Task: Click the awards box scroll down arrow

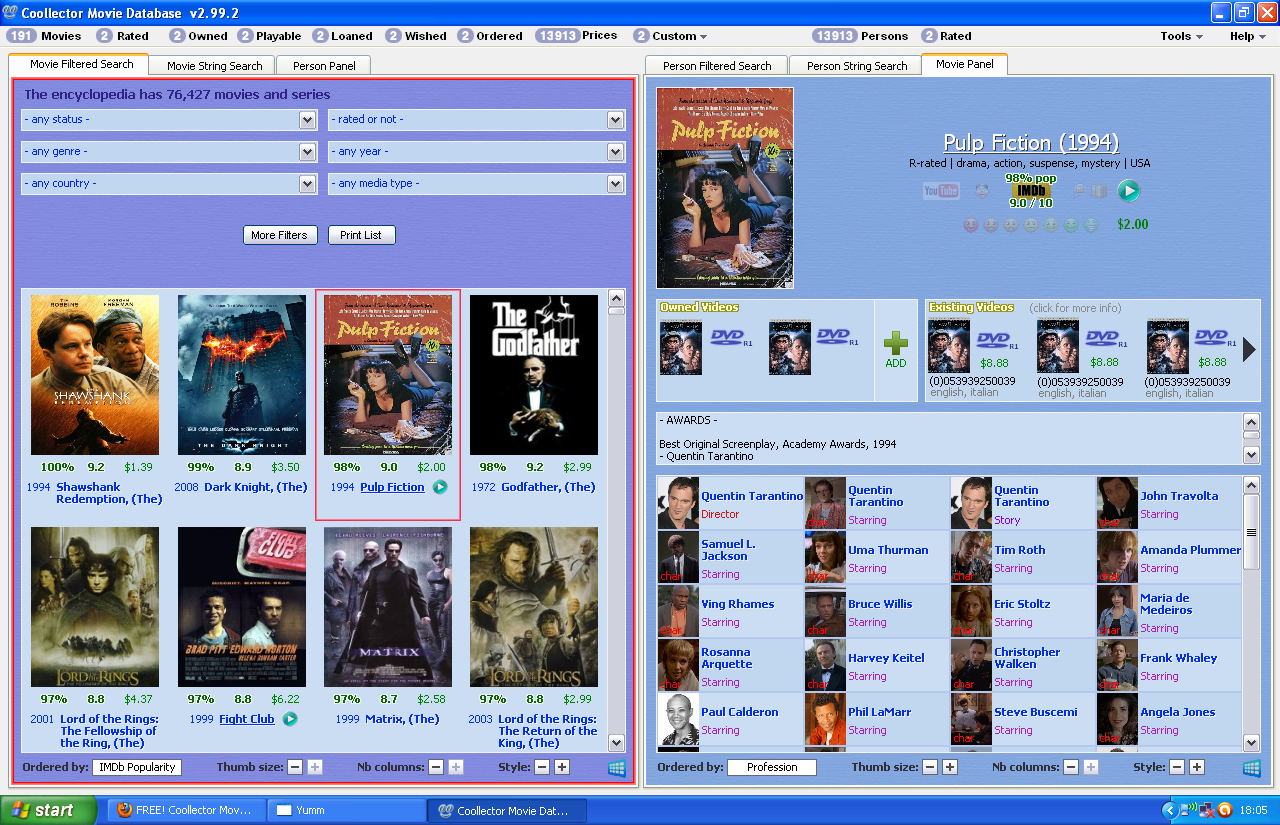Action: (1251, 454)
